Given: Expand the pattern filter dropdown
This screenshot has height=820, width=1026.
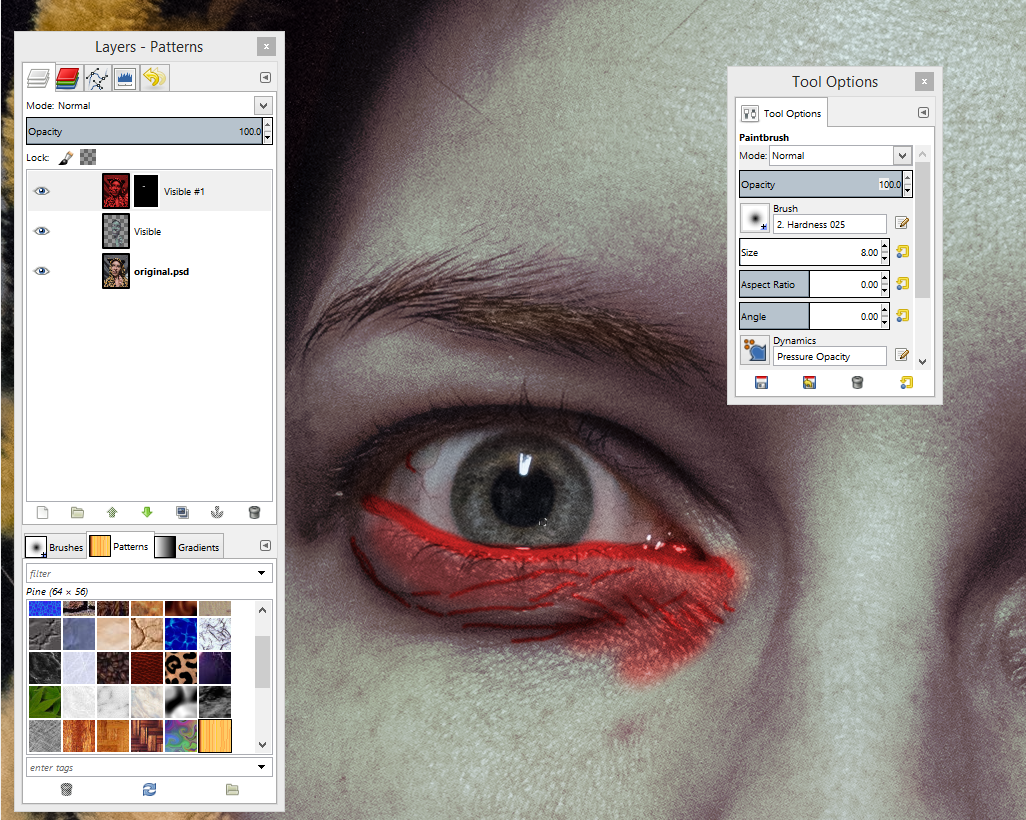Looking at the screenshot, I should coord(262,572).
